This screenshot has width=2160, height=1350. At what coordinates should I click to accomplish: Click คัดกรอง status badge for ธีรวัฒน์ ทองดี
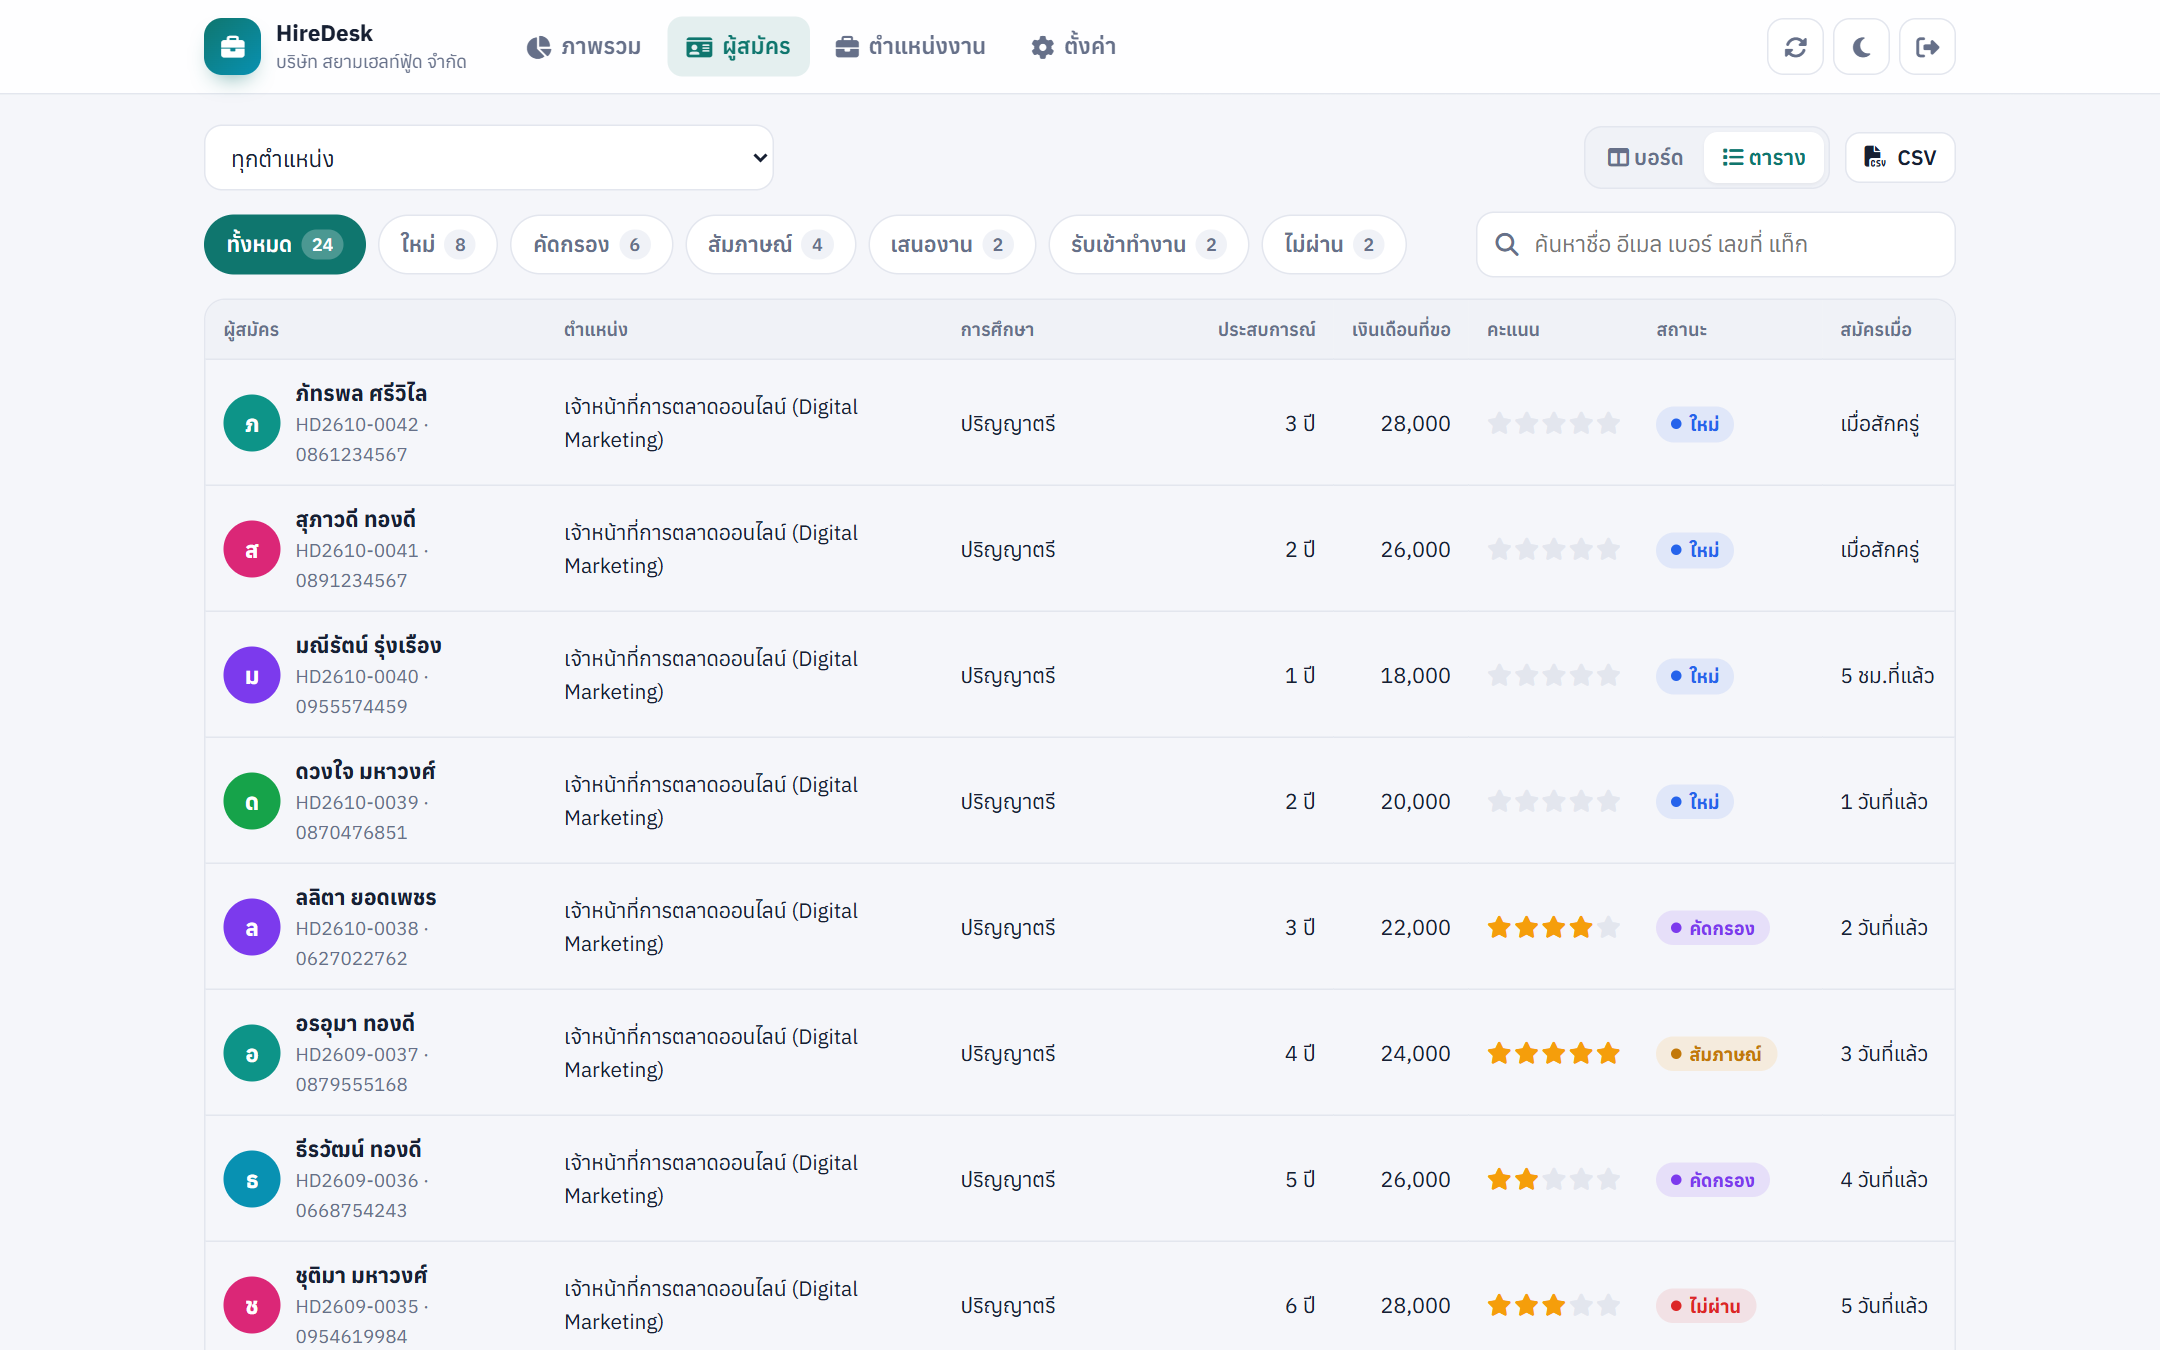coord(1712,1180)
